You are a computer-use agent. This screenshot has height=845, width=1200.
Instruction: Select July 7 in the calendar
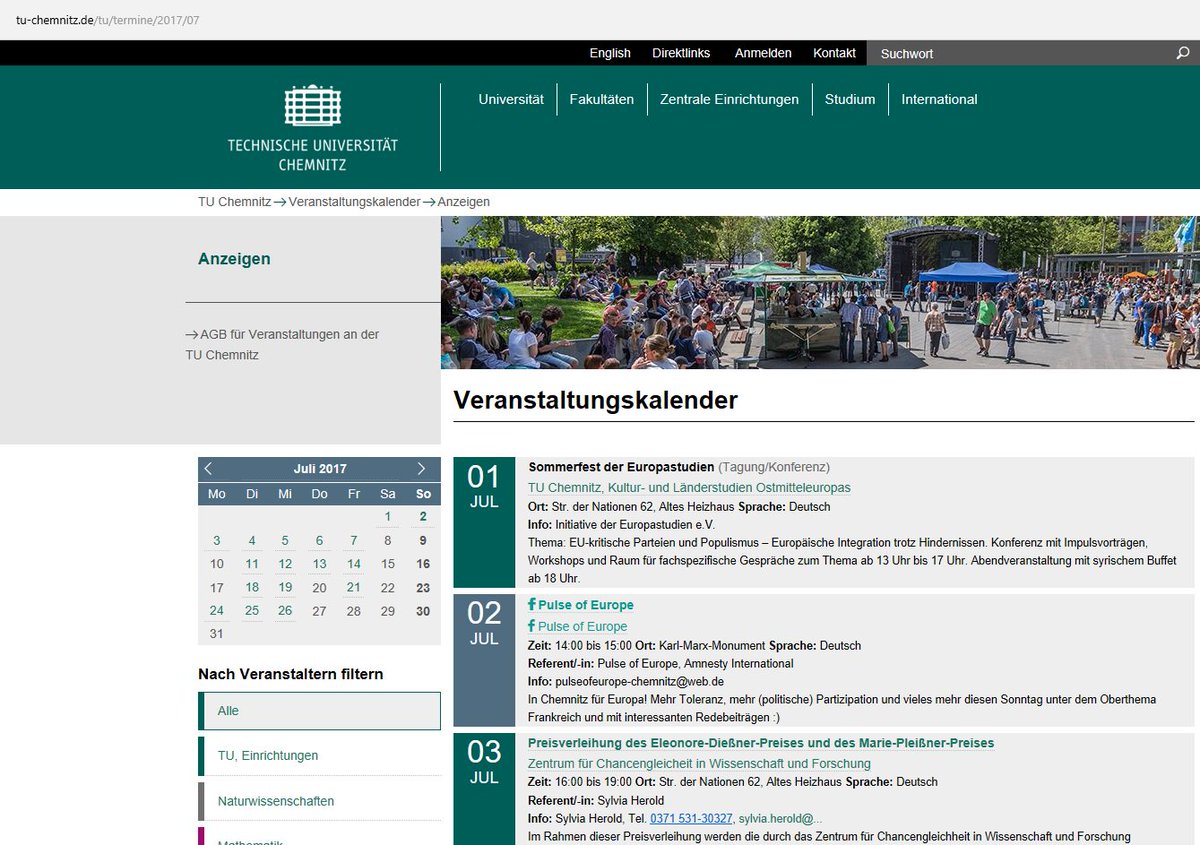click(x=354, y=541)
